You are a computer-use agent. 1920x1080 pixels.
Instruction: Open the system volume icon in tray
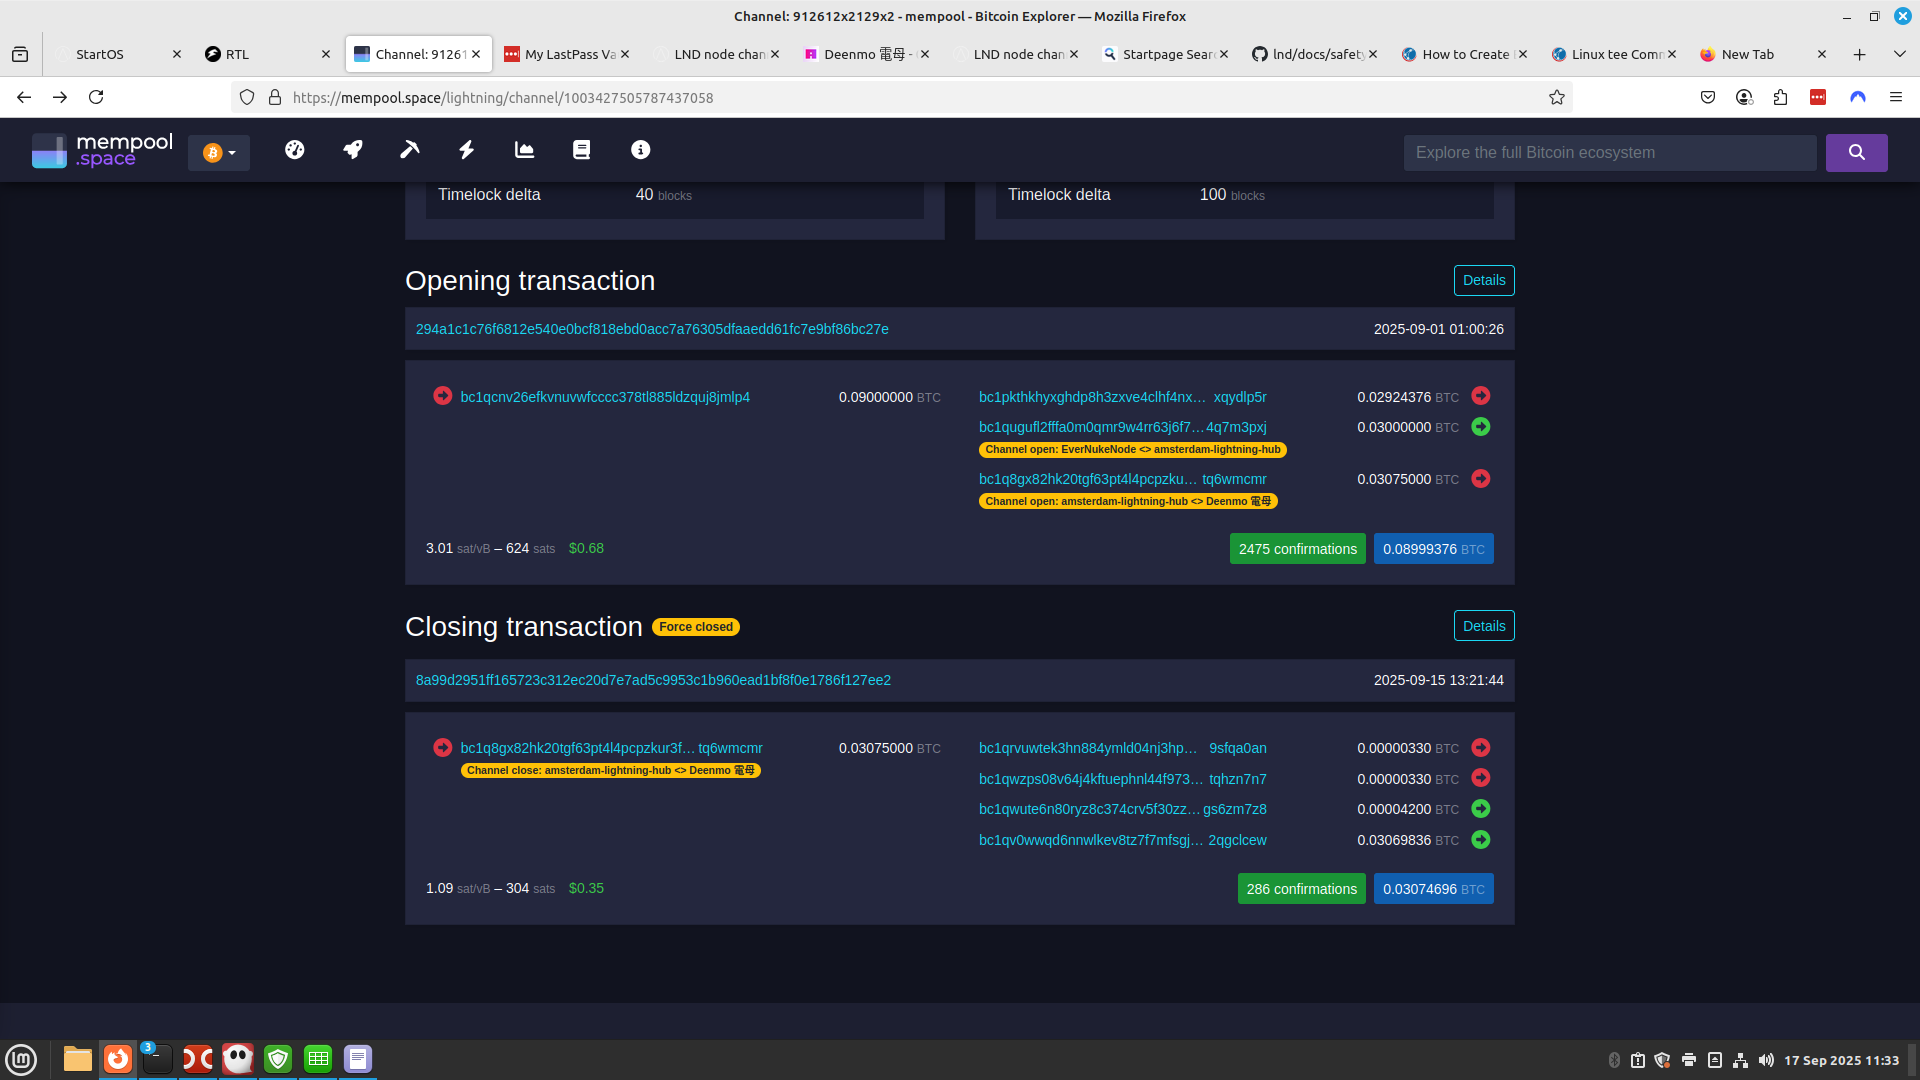pyautogui.click(x=1766, y=1060)
